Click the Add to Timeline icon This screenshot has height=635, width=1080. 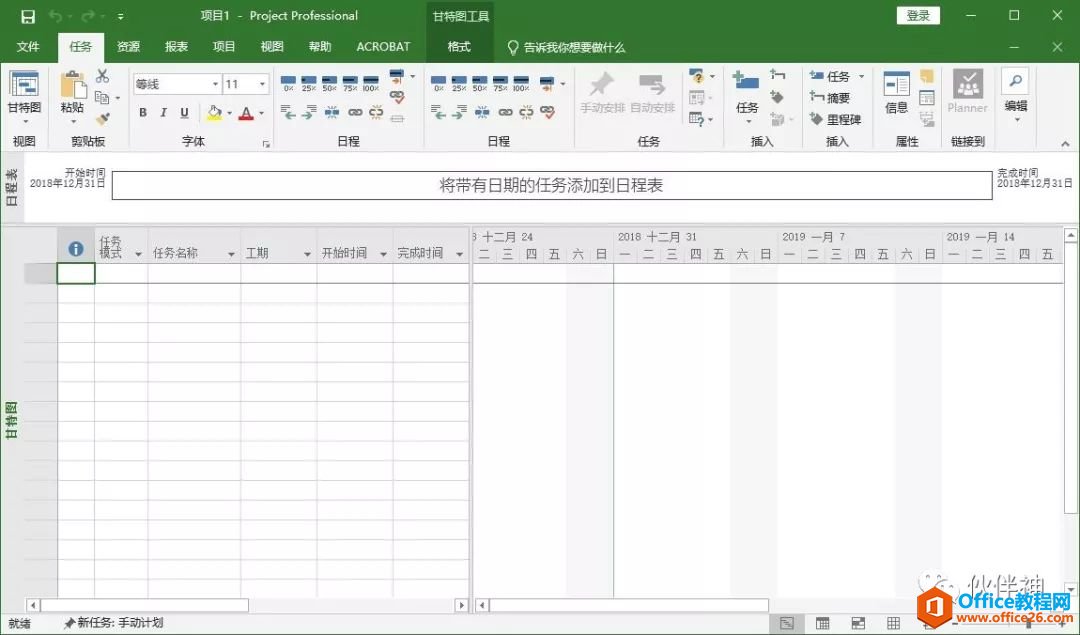(926, 119)
